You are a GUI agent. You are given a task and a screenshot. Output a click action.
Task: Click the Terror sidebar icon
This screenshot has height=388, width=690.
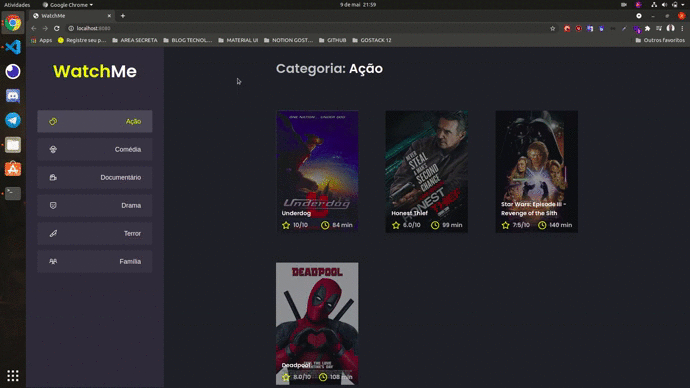click(53, 234)
